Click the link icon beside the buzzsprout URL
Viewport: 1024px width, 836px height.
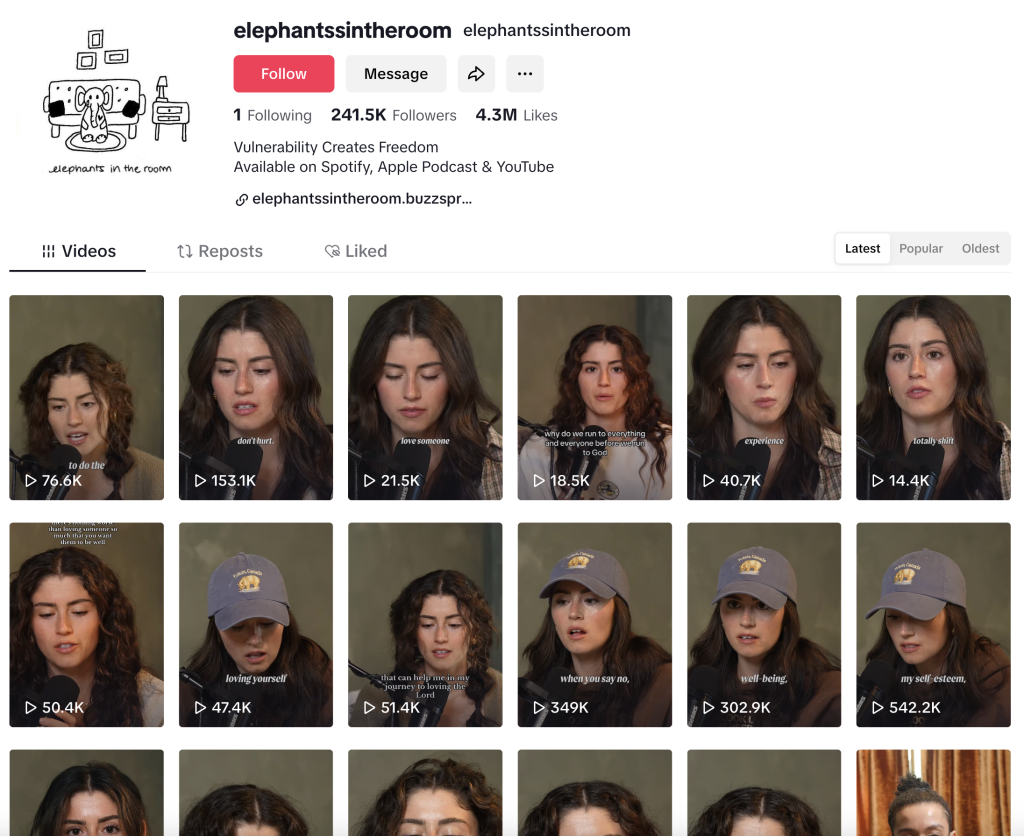tap(241, 199)
